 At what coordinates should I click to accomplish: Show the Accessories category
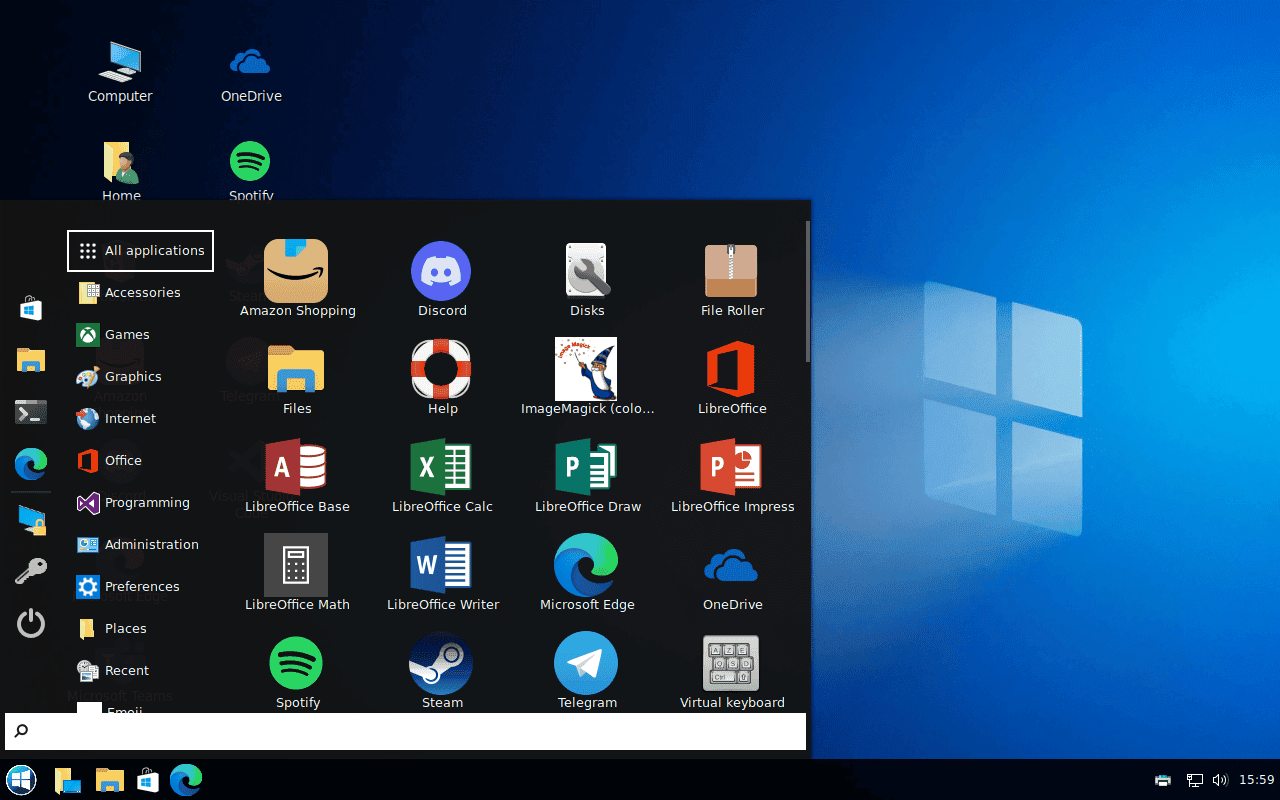[140, 293]
